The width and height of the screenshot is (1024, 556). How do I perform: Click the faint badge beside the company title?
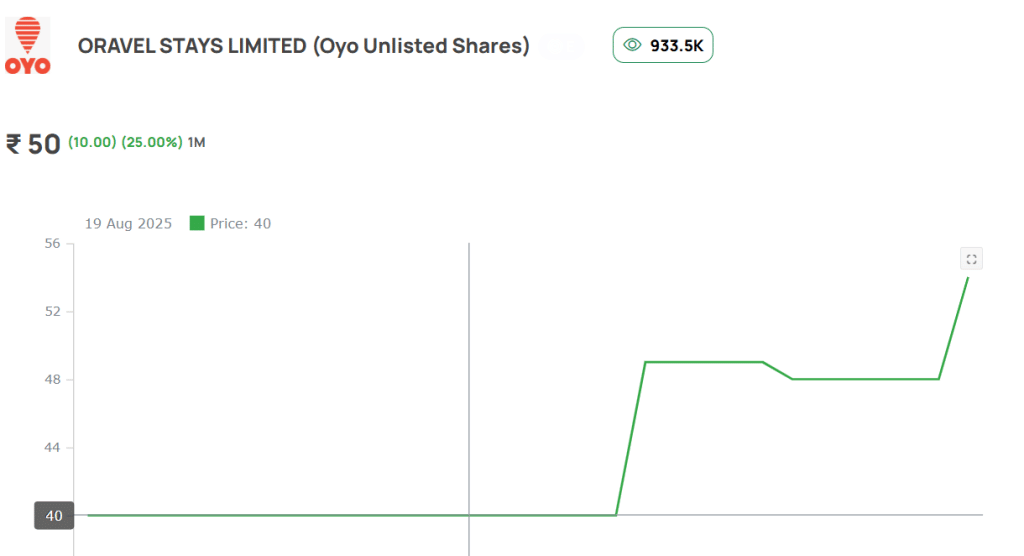pos(562,46)
